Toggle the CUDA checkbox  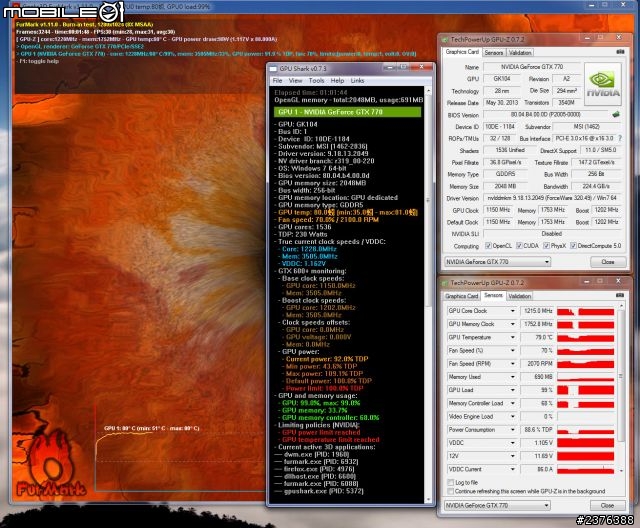click(519, 246)
